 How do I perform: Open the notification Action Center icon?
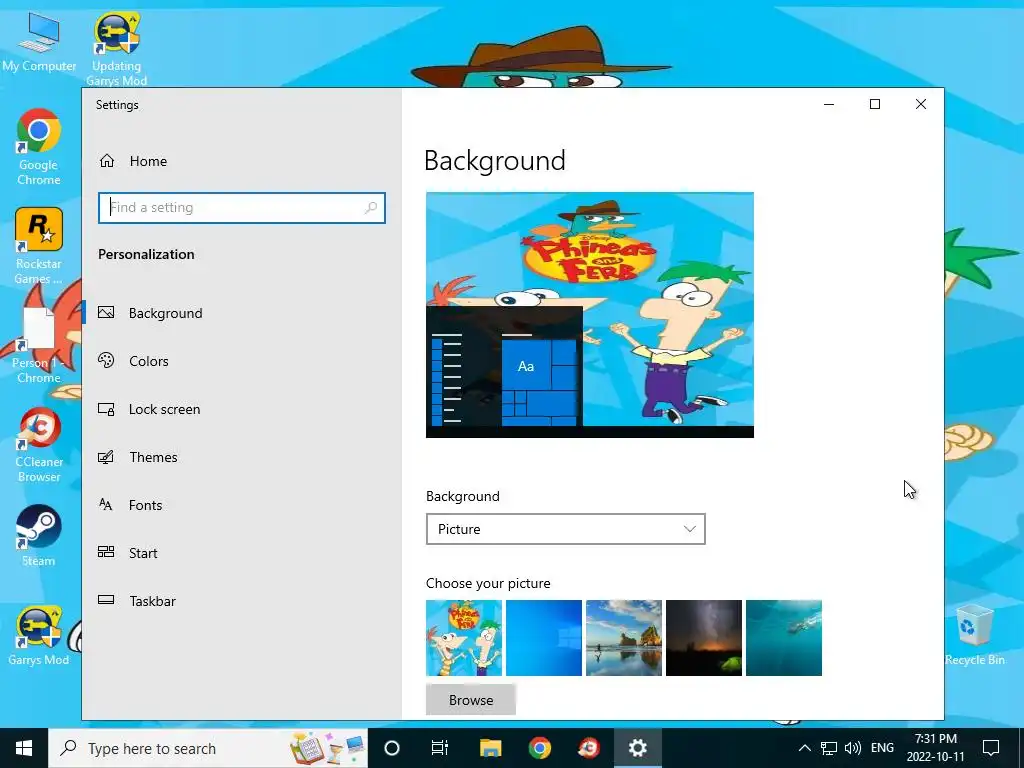[991, 748]
